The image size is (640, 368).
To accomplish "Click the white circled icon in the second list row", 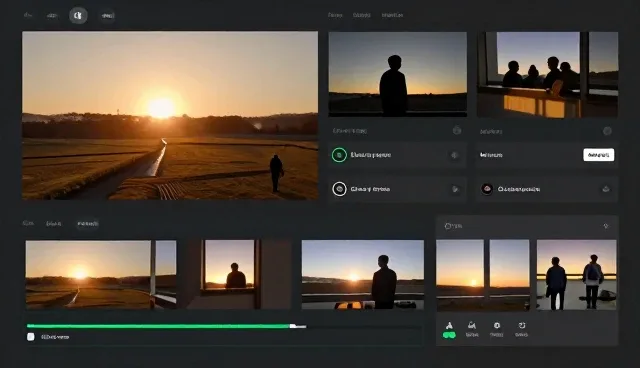I will pyautogui.click(x=339, y=189).
